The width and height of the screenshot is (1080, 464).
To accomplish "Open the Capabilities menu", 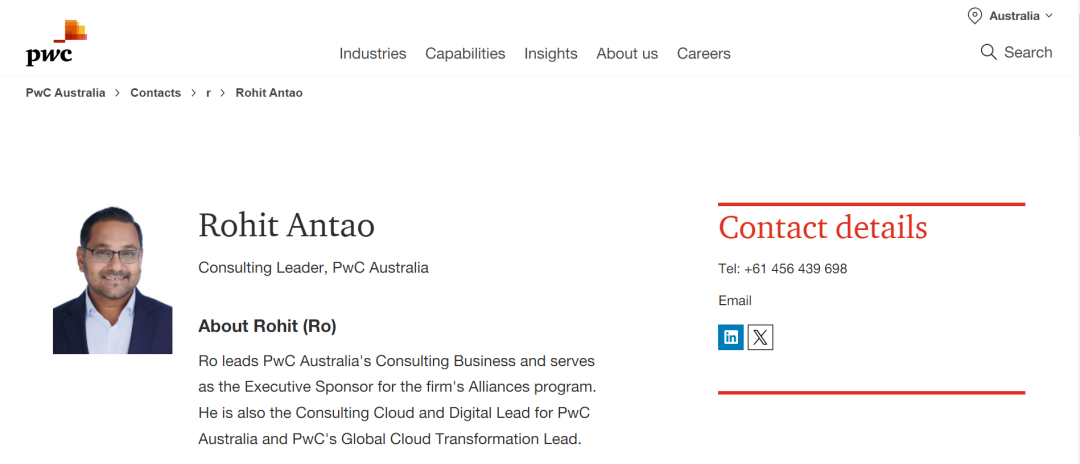I will 465,54.
